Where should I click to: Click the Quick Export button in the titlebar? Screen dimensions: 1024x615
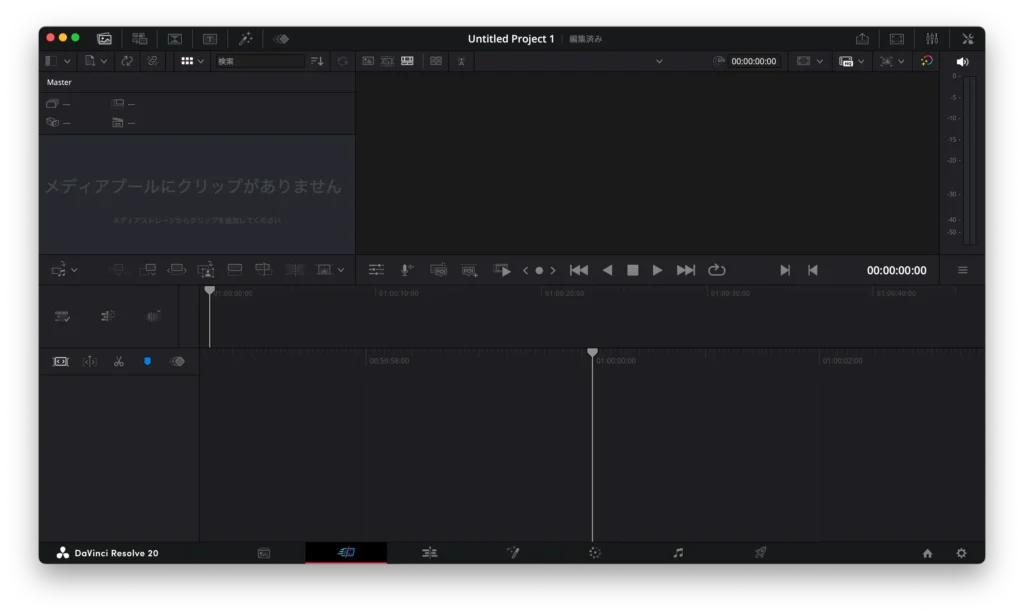point(863,38)
